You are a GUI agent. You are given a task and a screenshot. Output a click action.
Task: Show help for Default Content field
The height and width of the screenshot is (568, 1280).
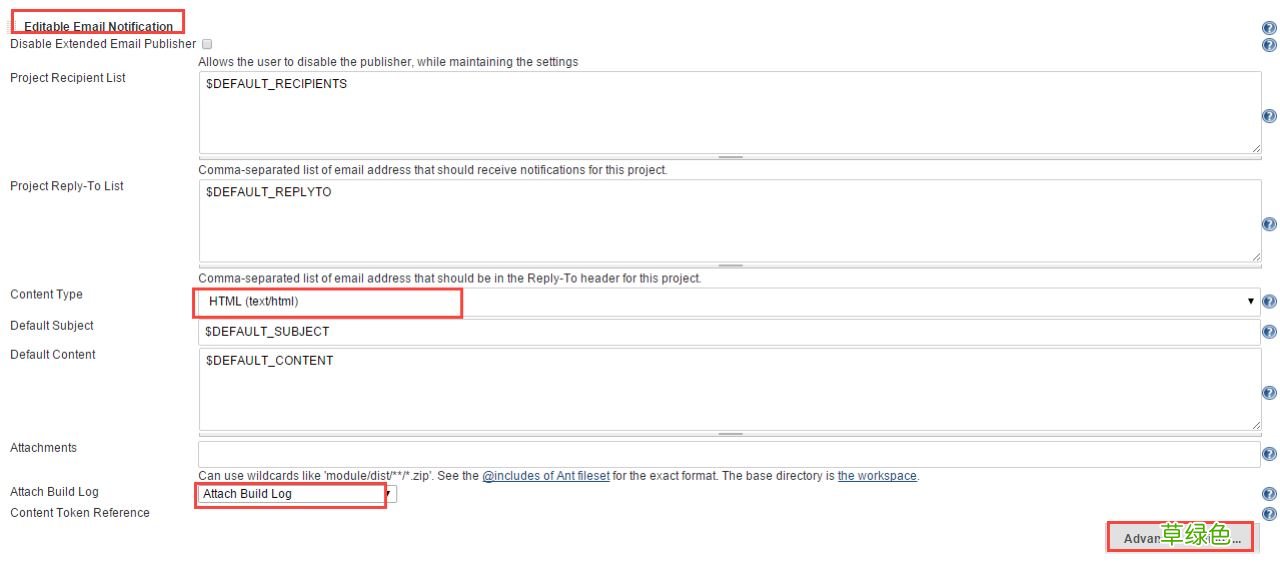[x=1269, y=393]
